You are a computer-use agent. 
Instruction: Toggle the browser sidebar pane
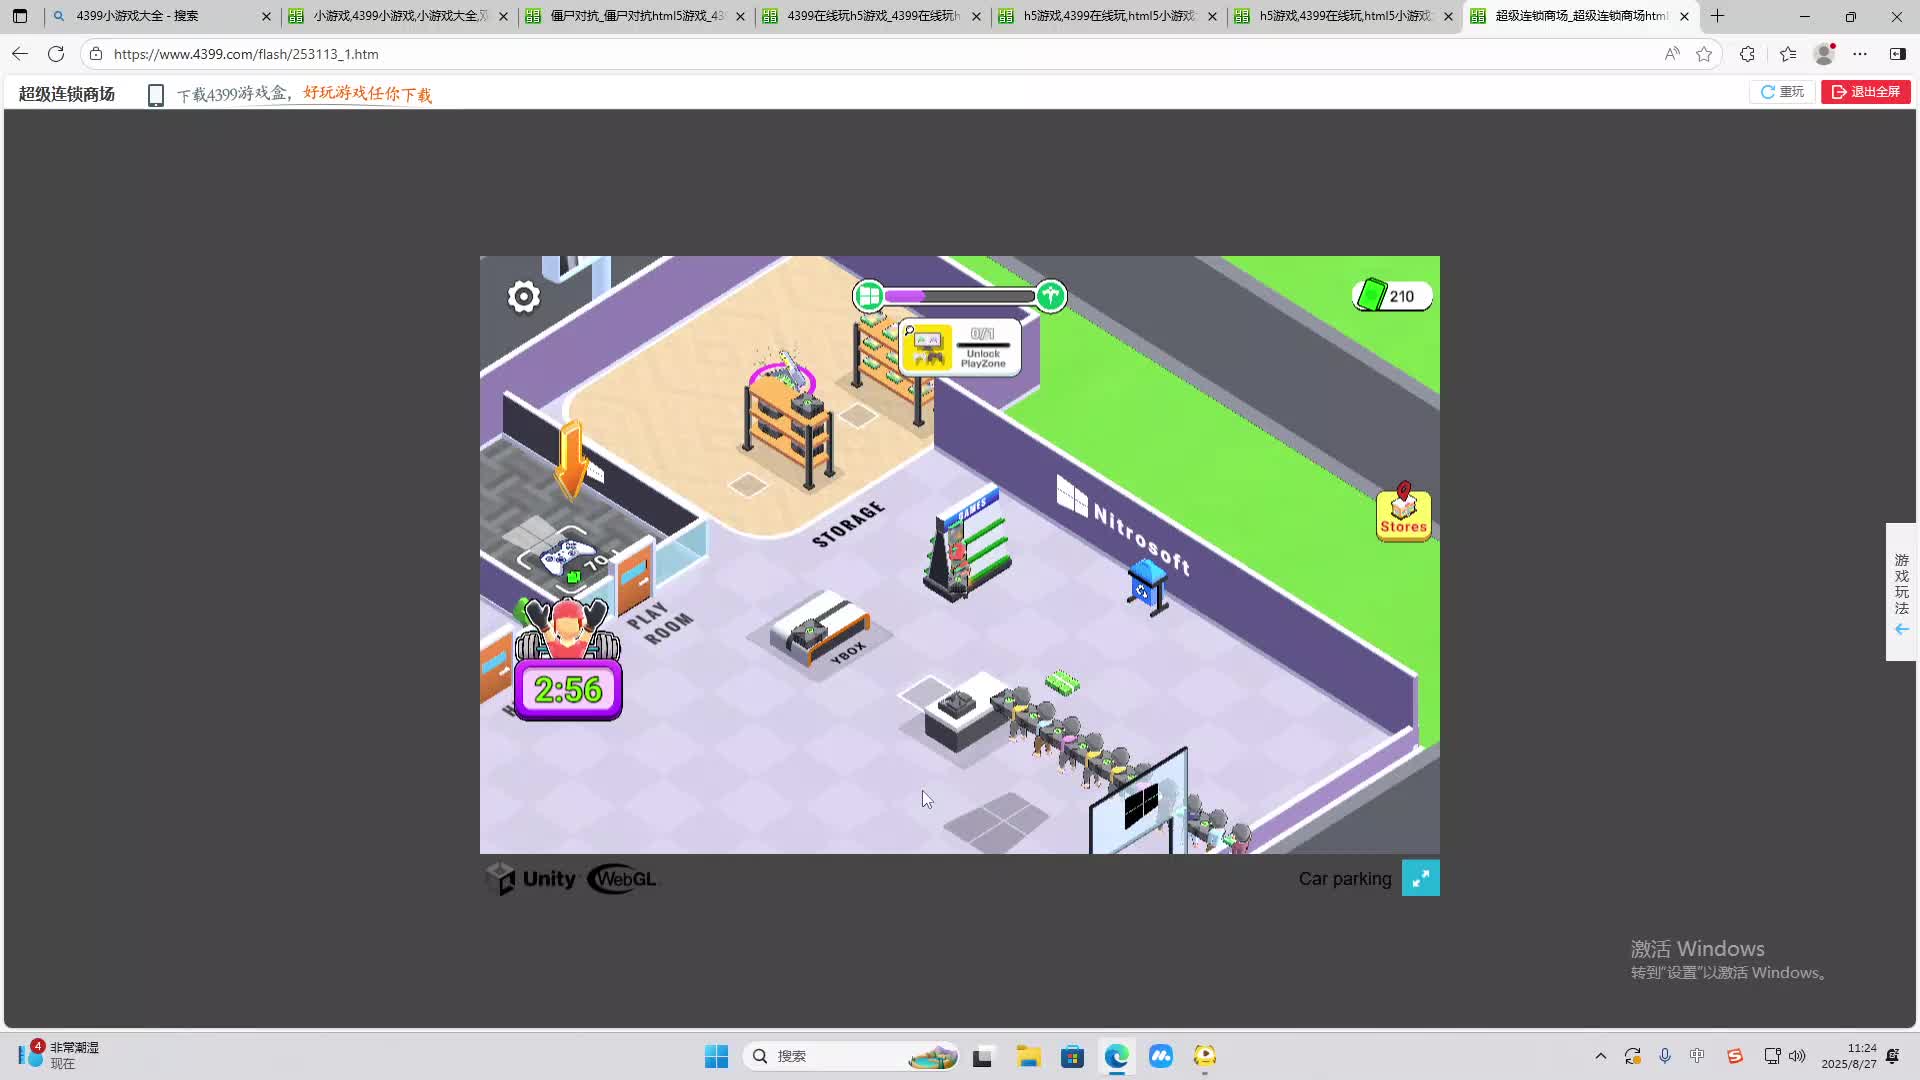[x=1897, y=54]
